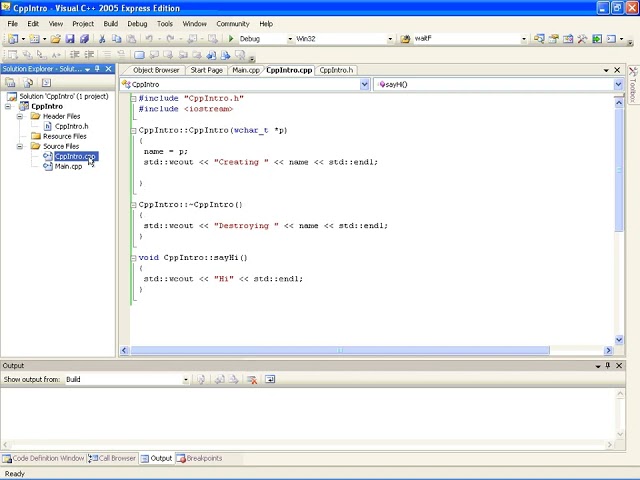Pin the Output pane with the auto-hide pushpin
Screen dimensions: 640x480
608,365
